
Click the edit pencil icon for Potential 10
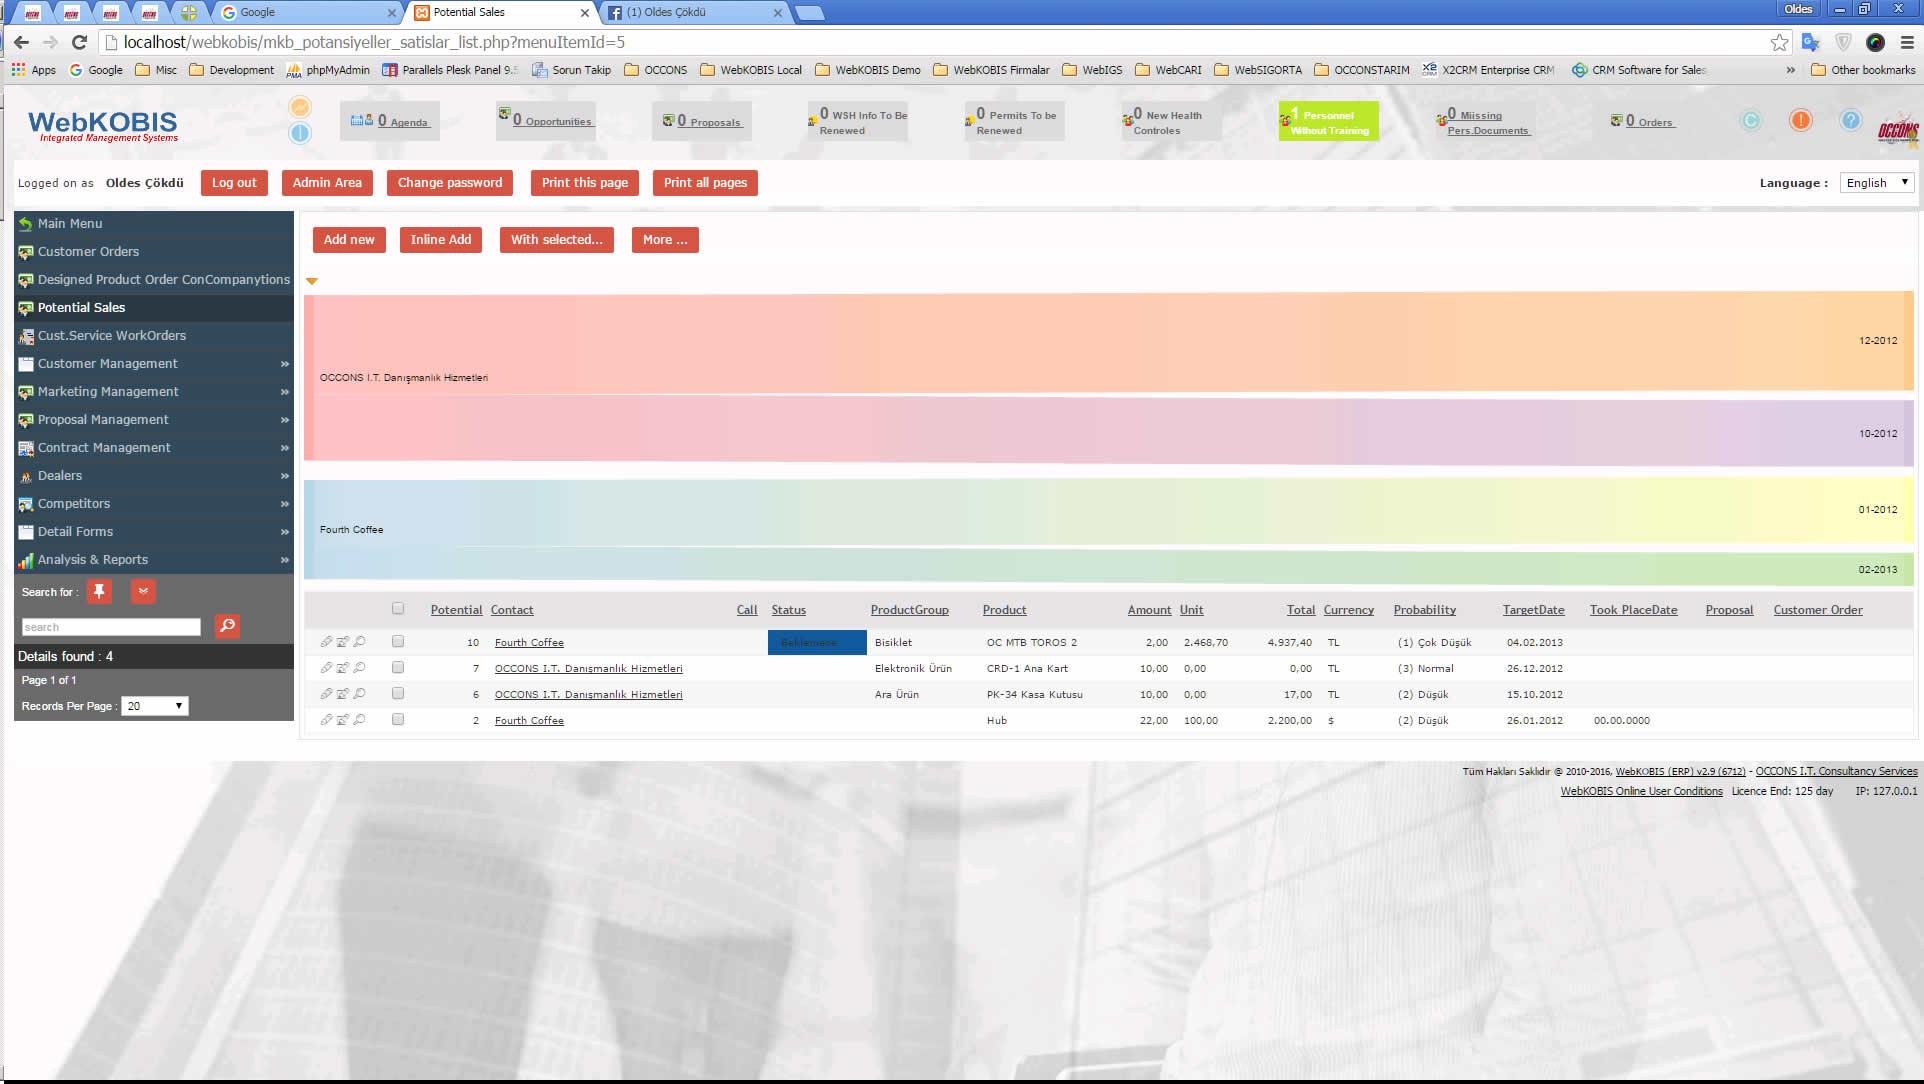(x=326, y=642)
